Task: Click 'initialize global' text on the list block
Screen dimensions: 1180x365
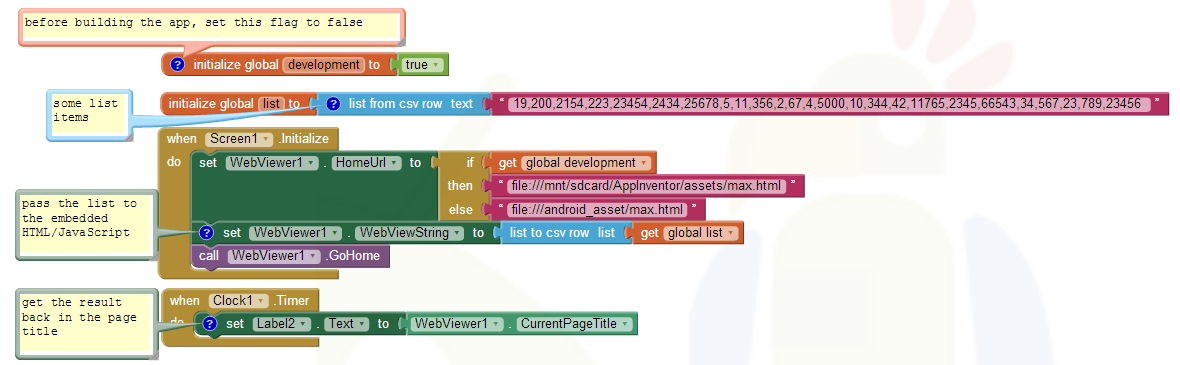Action: (211, 104)
